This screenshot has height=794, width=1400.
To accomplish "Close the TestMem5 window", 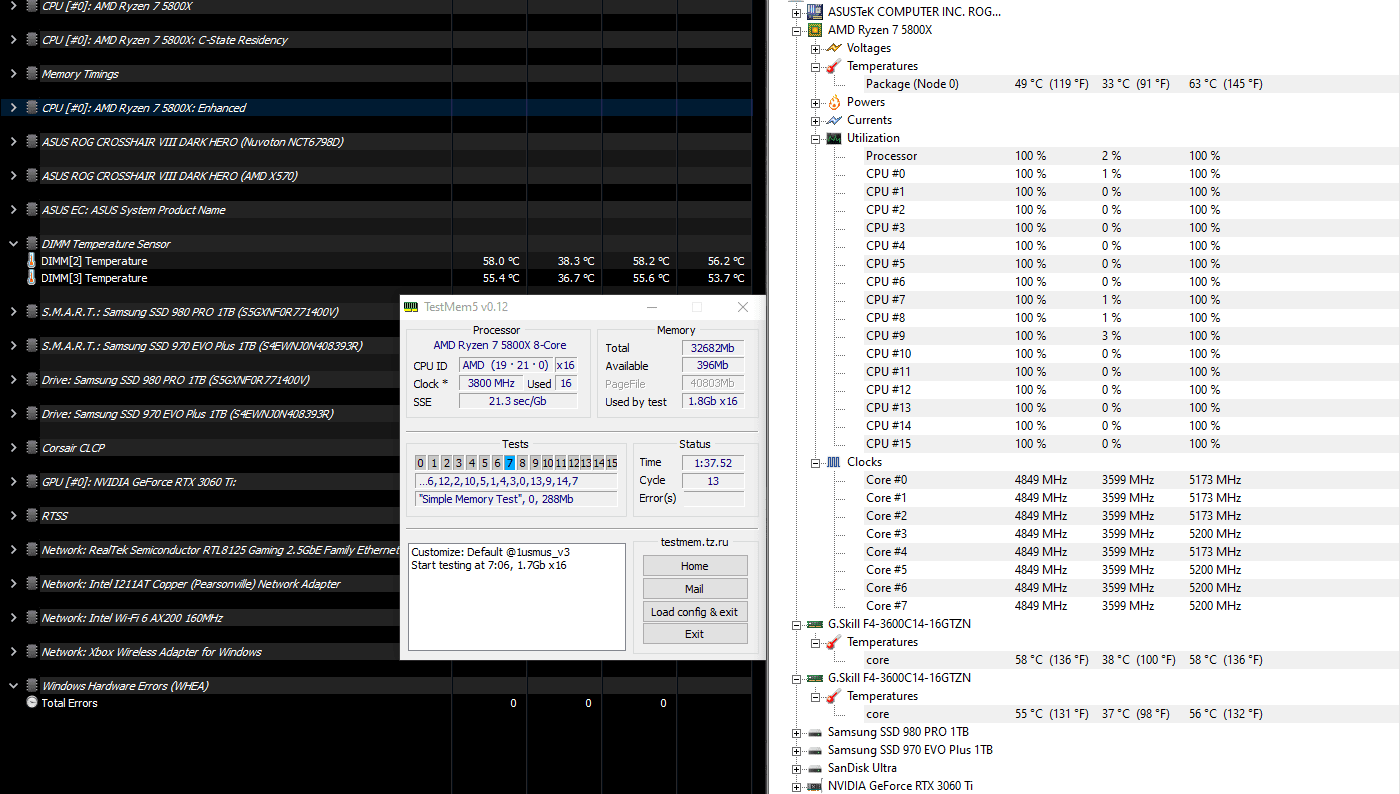I will [x=742, y=307].
